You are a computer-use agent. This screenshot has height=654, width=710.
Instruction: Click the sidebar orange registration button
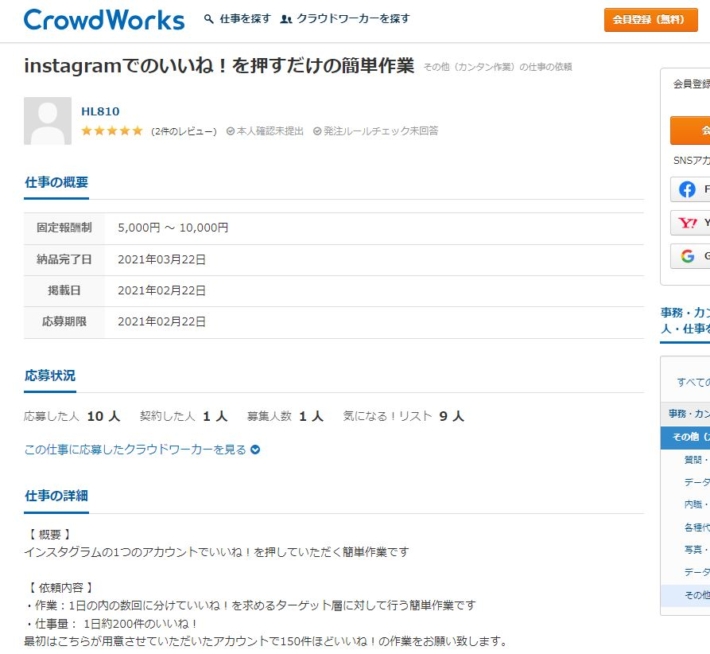tap(690, 130)
